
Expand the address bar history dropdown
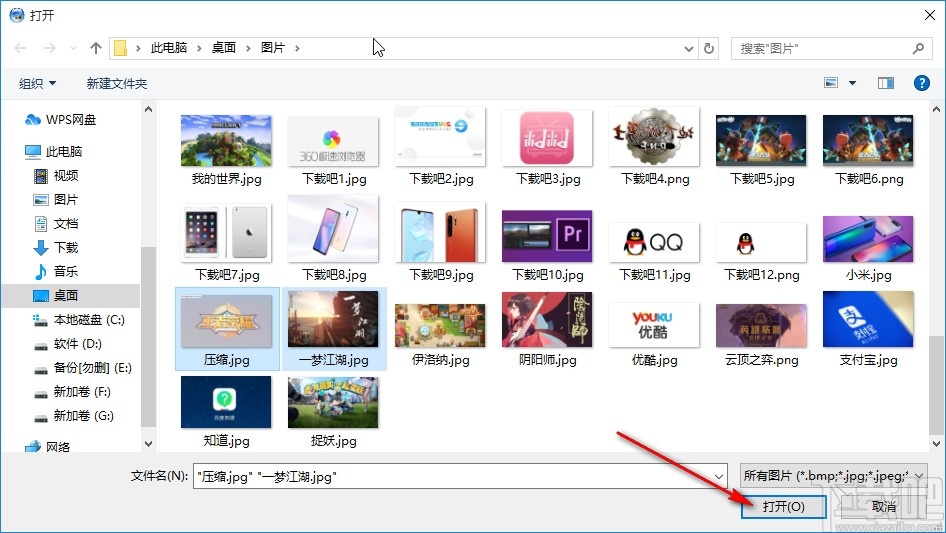coord(689,48)
